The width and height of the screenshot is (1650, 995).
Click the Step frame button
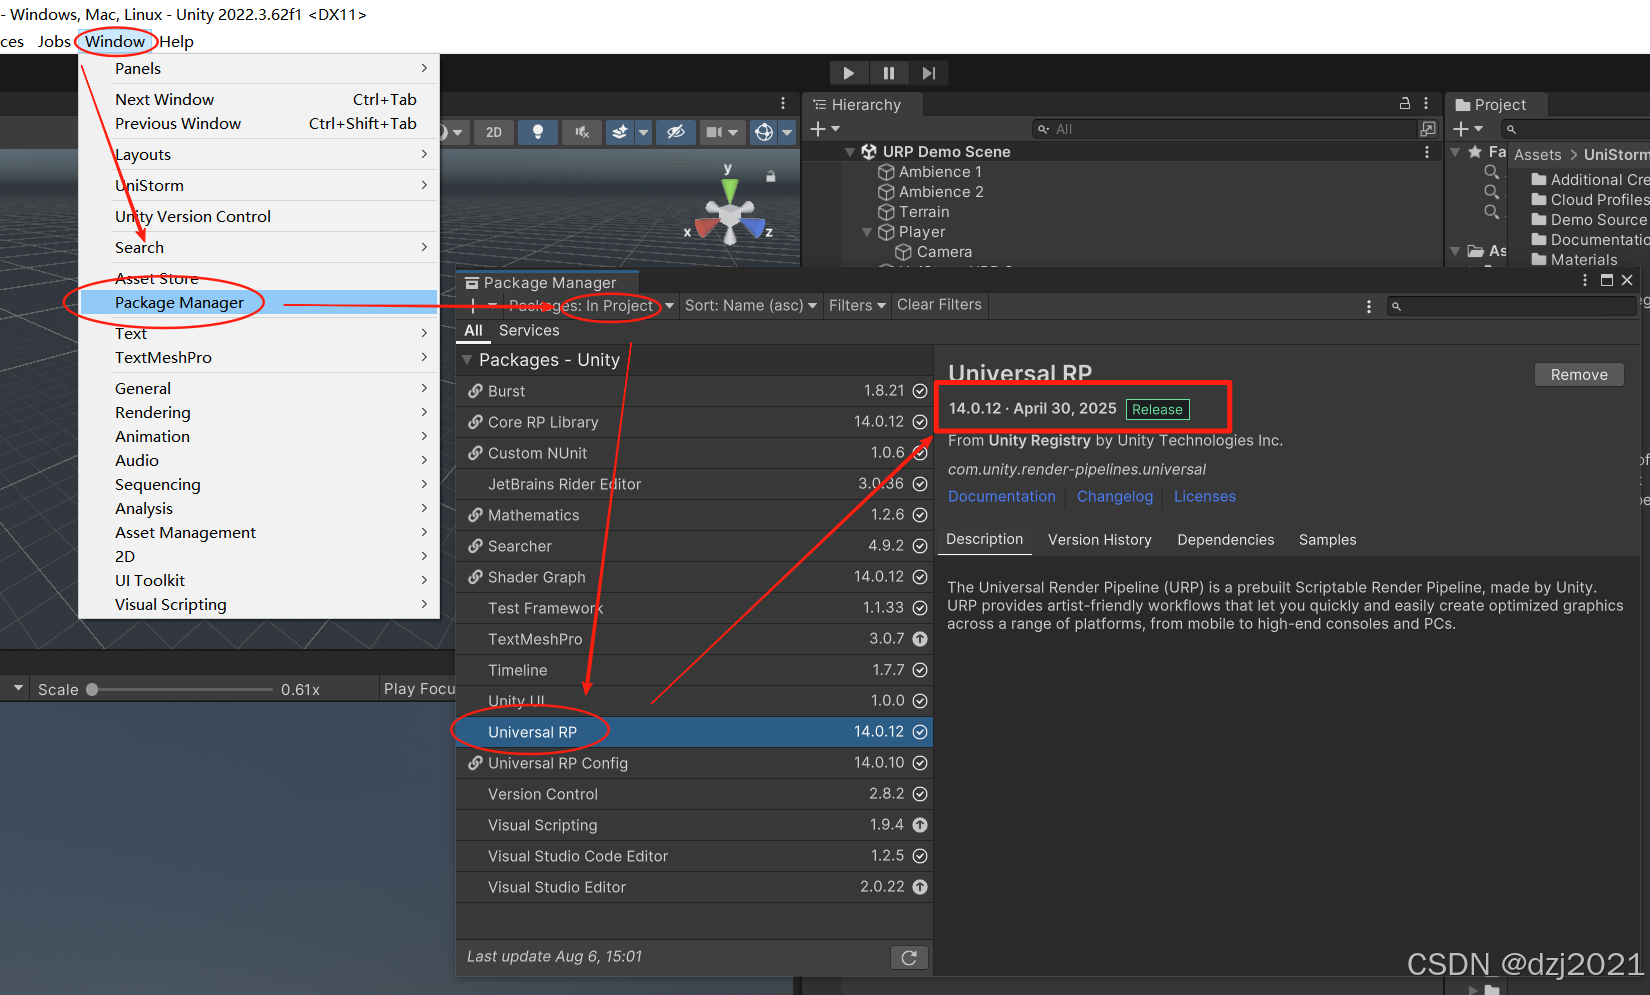[x=929, y=73]
